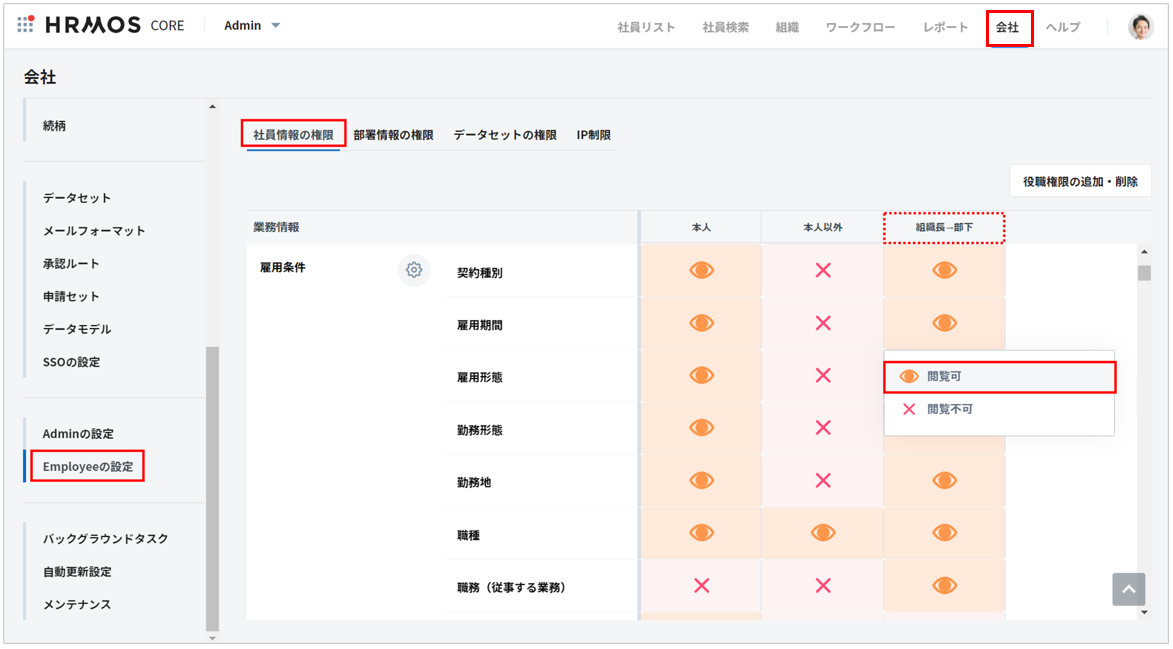The image size is (1173, 649).
Task: Open the app grid launcher icon
Action: [x=26, y=25]
